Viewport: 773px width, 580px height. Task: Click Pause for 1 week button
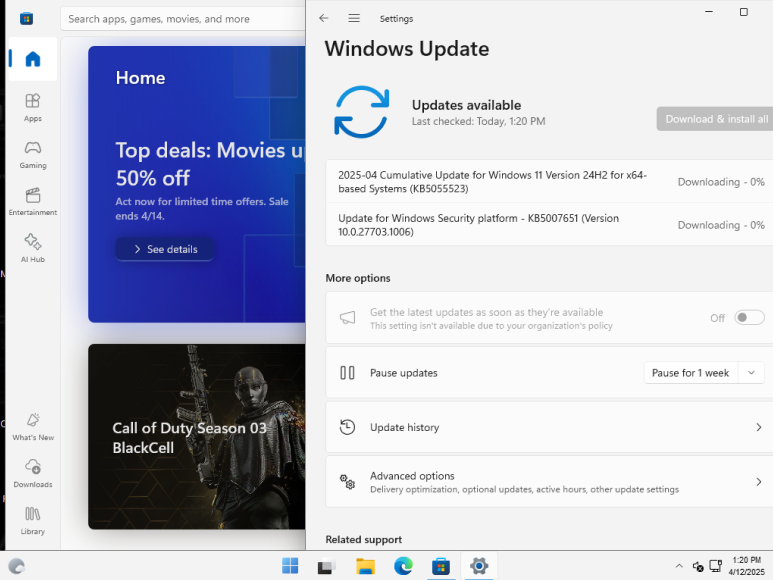(x=690, y=373)
